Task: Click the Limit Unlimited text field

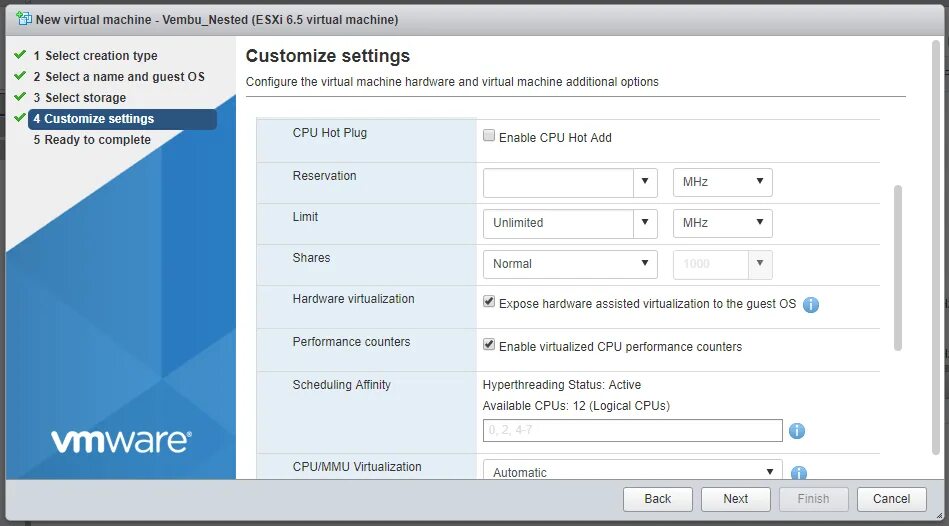Action: point(558,223)
